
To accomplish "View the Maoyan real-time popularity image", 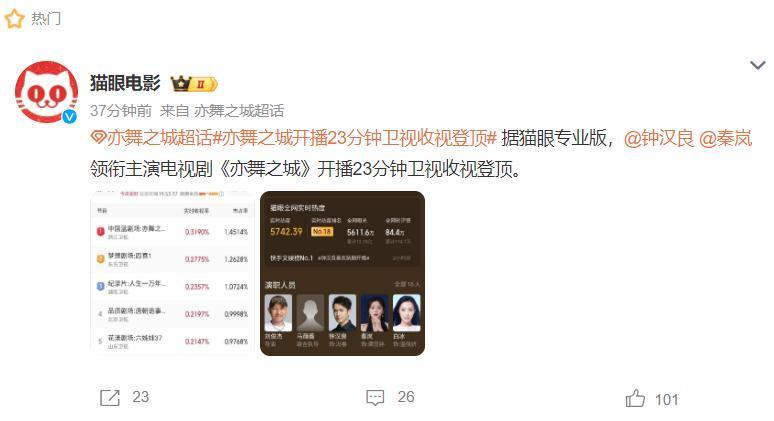I will tap(343, 273).
